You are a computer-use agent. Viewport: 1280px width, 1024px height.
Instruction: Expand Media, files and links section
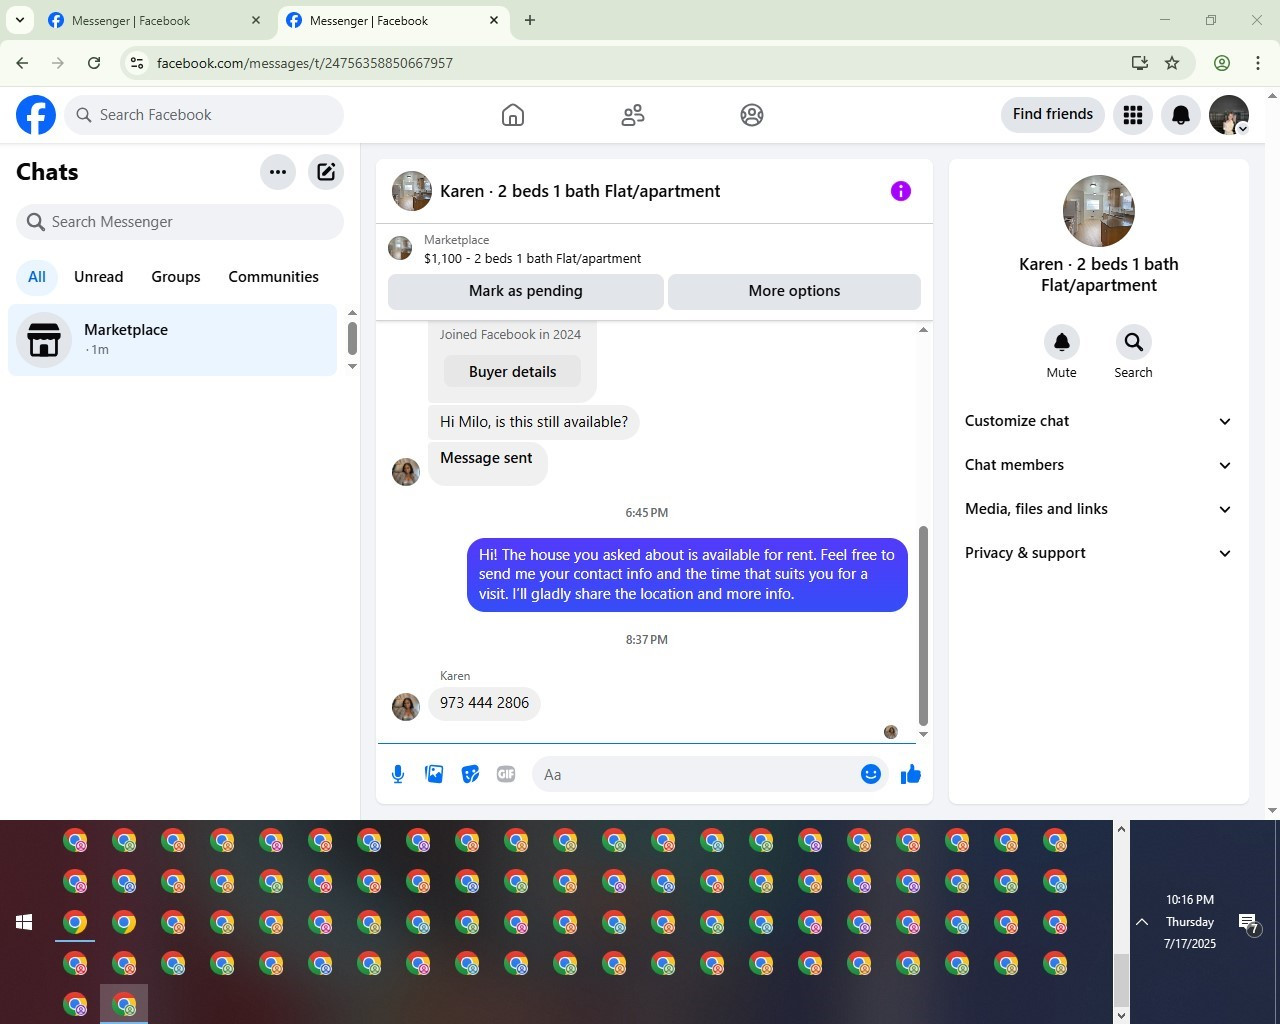point(1098,509)
